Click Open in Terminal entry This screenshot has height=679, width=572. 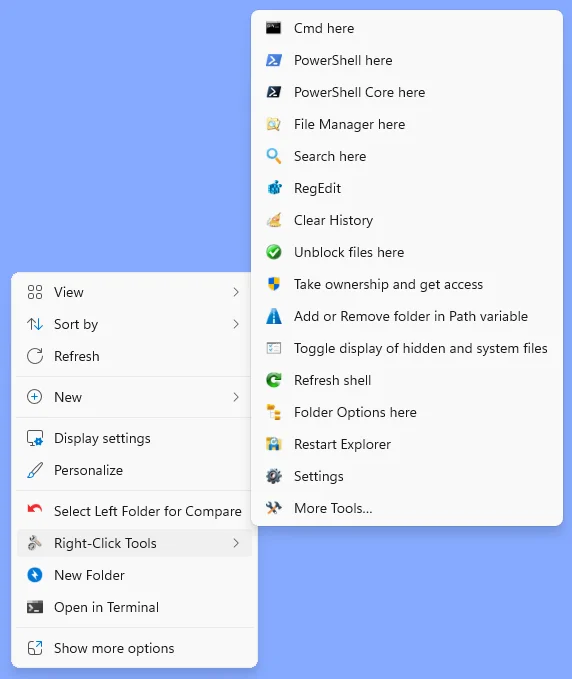coord(134,607)
